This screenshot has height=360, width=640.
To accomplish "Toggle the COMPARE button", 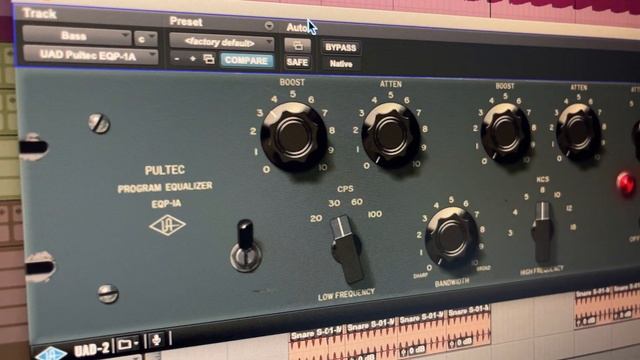I will pyautogui.click(x=246, y=60).
